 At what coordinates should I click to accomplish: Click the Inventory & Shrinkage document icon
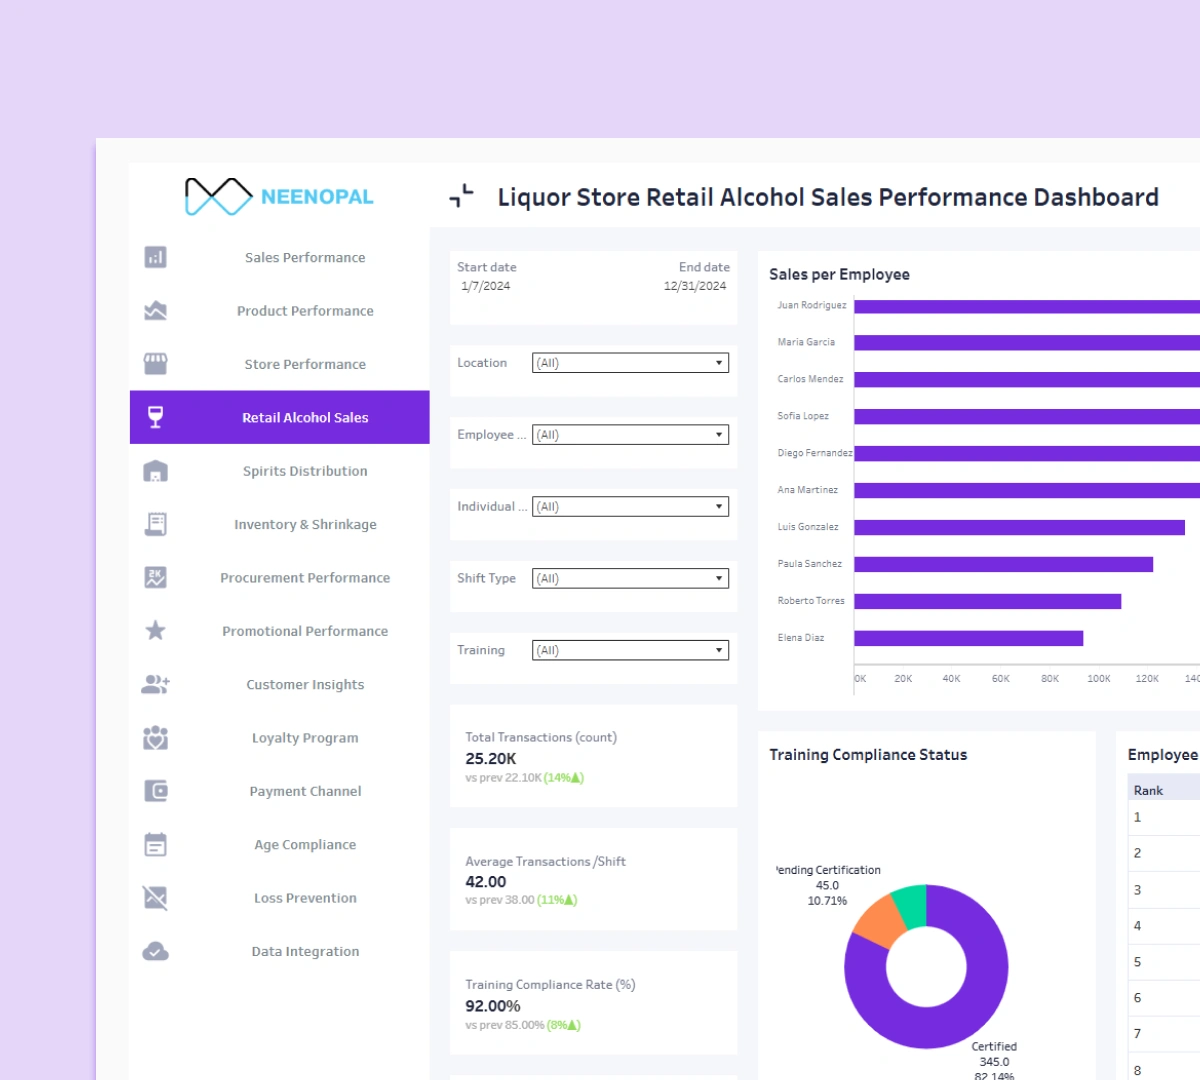click(155, 524)
